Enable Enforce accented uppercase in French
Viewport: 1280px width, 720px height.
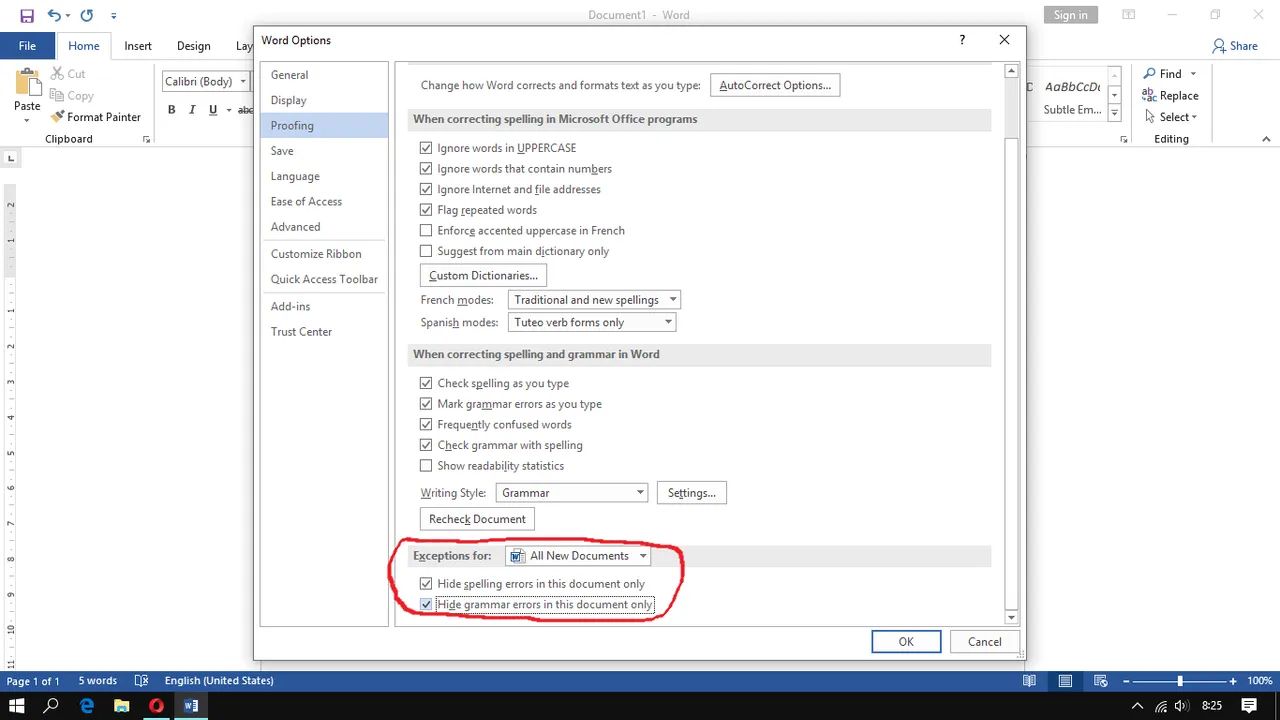[426, 230]
